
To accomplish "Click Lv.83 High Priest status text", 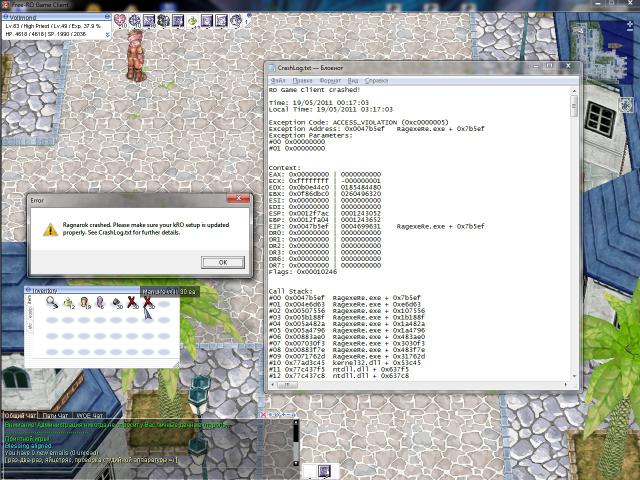I will 53,26.
